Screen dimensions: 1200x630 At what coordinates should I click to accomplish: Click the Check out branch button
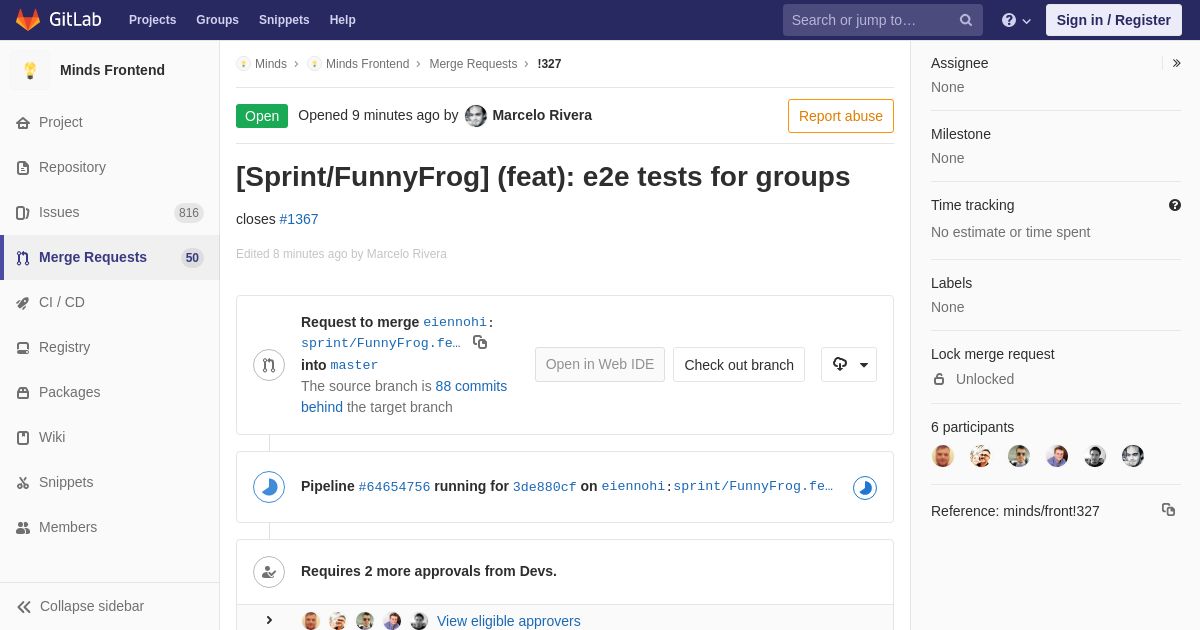[739, 365]
